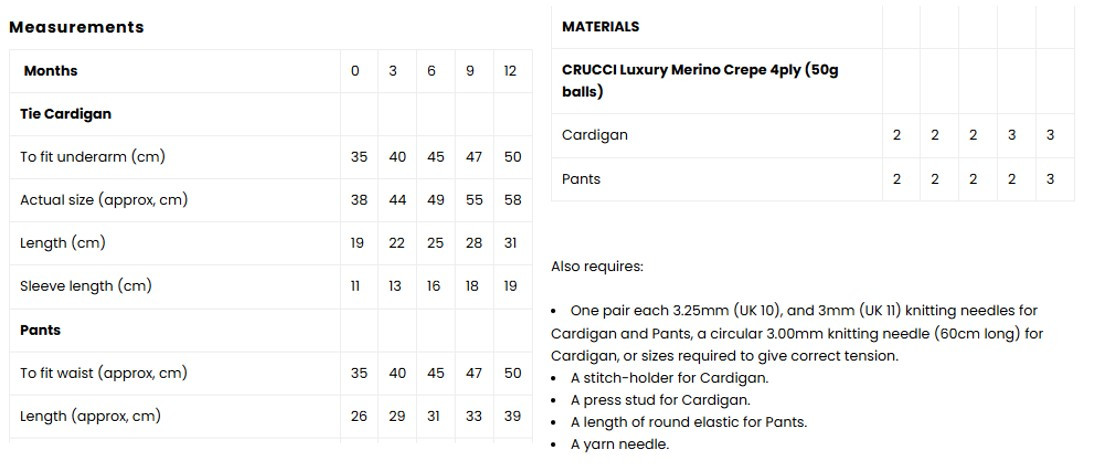Click the Actual size (approx, cm) label
Viewport: 1095px width, 466px height.
[x=104, y=200]
